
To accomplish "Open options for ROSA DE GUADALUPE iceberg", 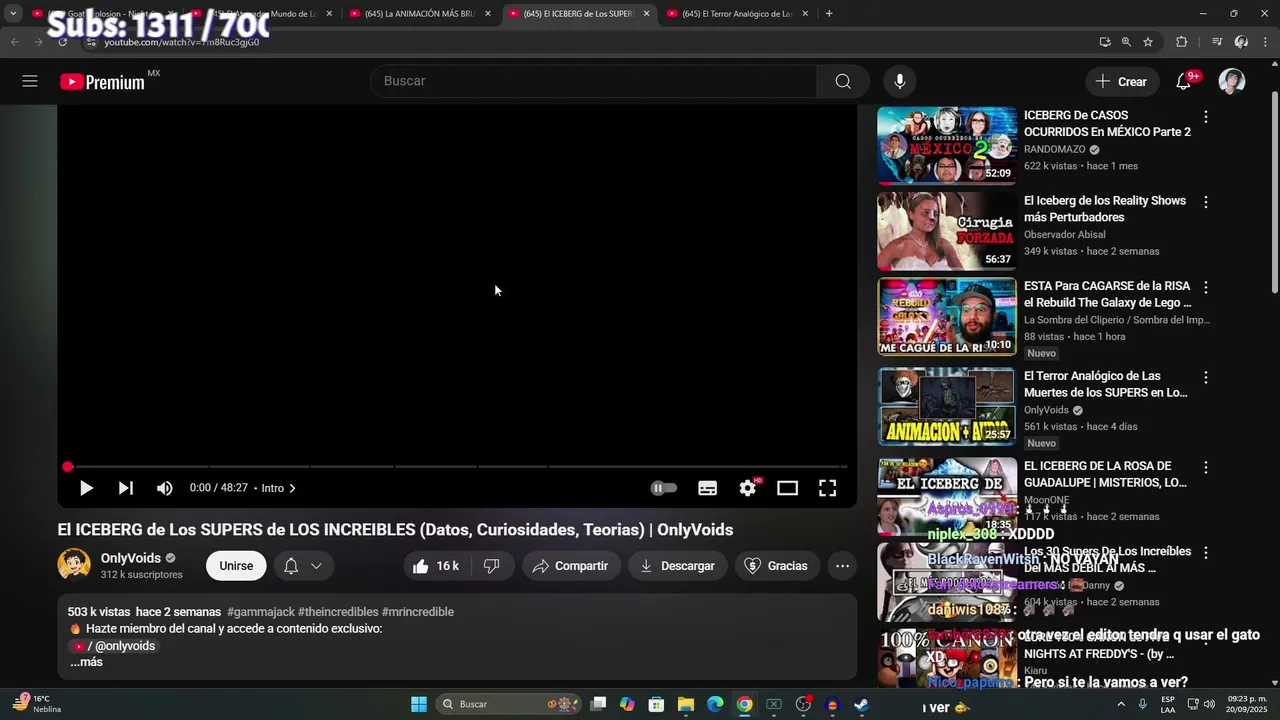I will pyautogui.click(x=1206, y=467).
